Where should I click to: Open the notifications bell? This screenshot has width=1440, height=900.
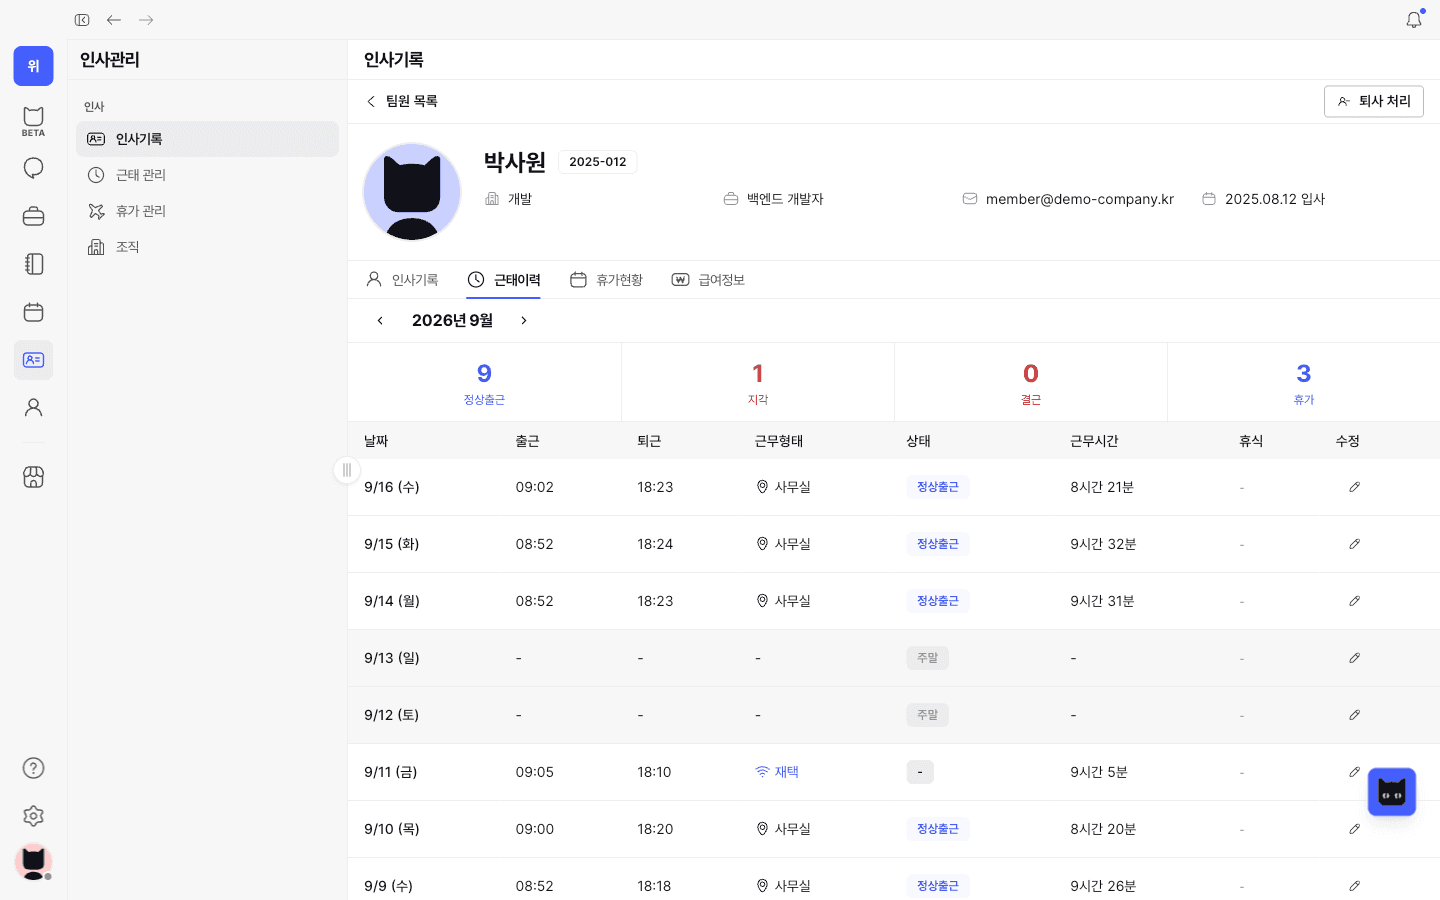[x=1414, y=20]
